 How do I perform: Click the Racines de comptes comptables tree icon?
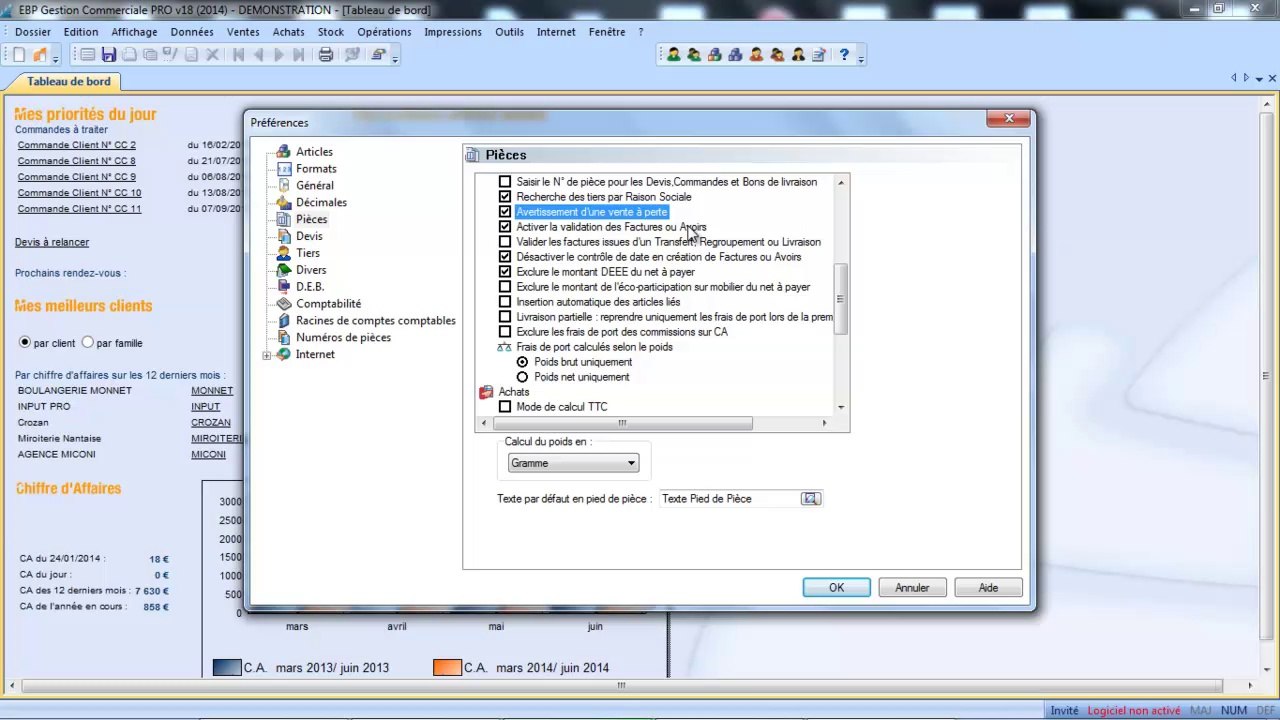[284, 321]
